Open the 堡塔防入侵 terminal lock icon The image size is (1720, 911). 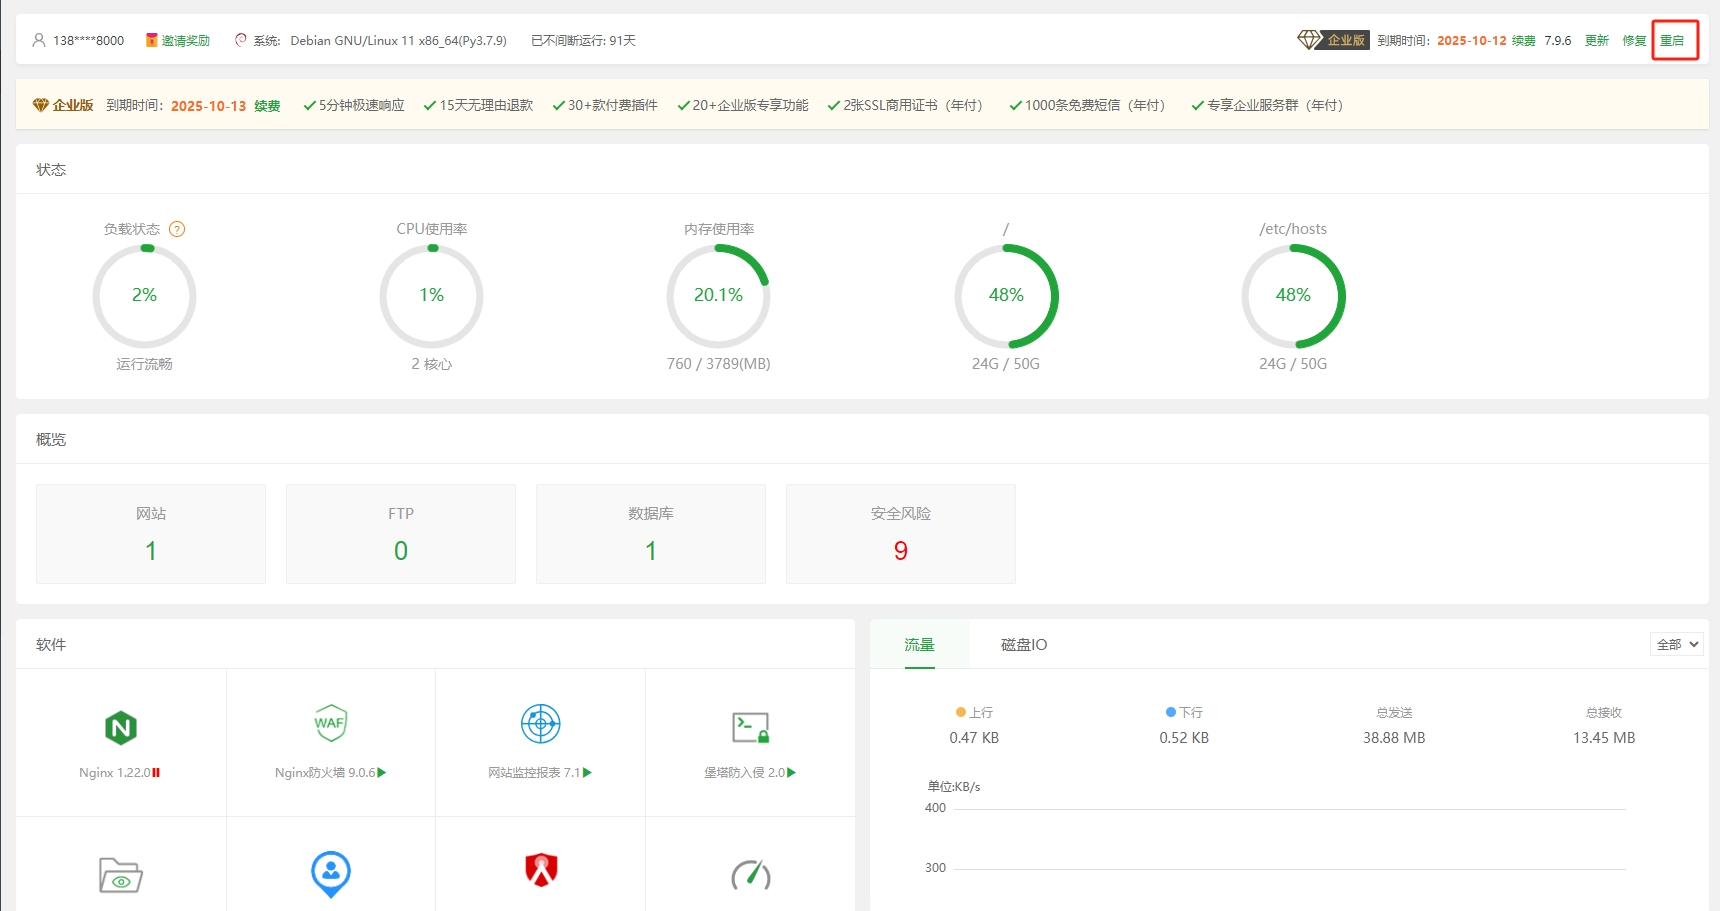tap(750, 727)
